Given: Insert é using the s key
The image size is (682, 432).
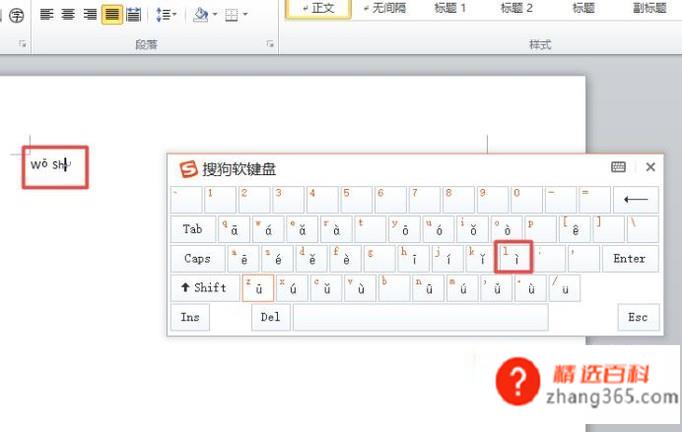Looking at the screenshot, I should tap(277, 258).
